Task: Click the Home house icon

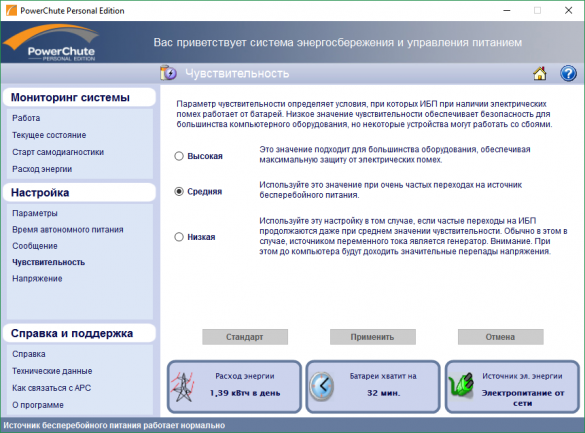Action: click(539, 73)
